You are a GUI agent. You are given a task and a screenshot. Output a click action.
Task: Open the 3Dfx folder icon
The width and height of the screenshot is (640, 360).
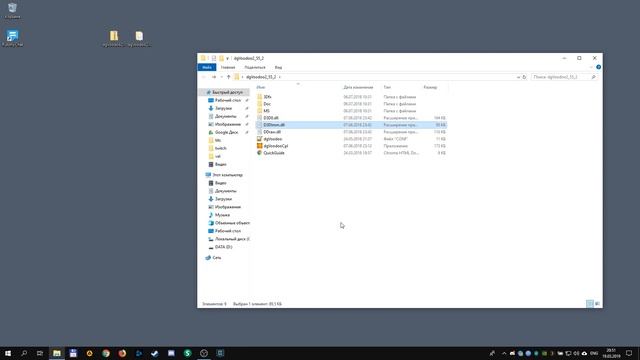coord(260,97)
